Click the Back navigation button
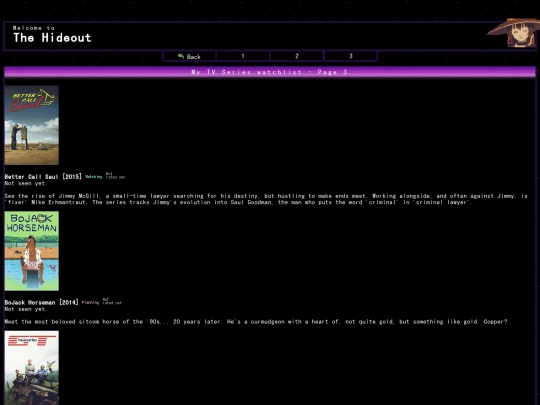 point(189,56)
